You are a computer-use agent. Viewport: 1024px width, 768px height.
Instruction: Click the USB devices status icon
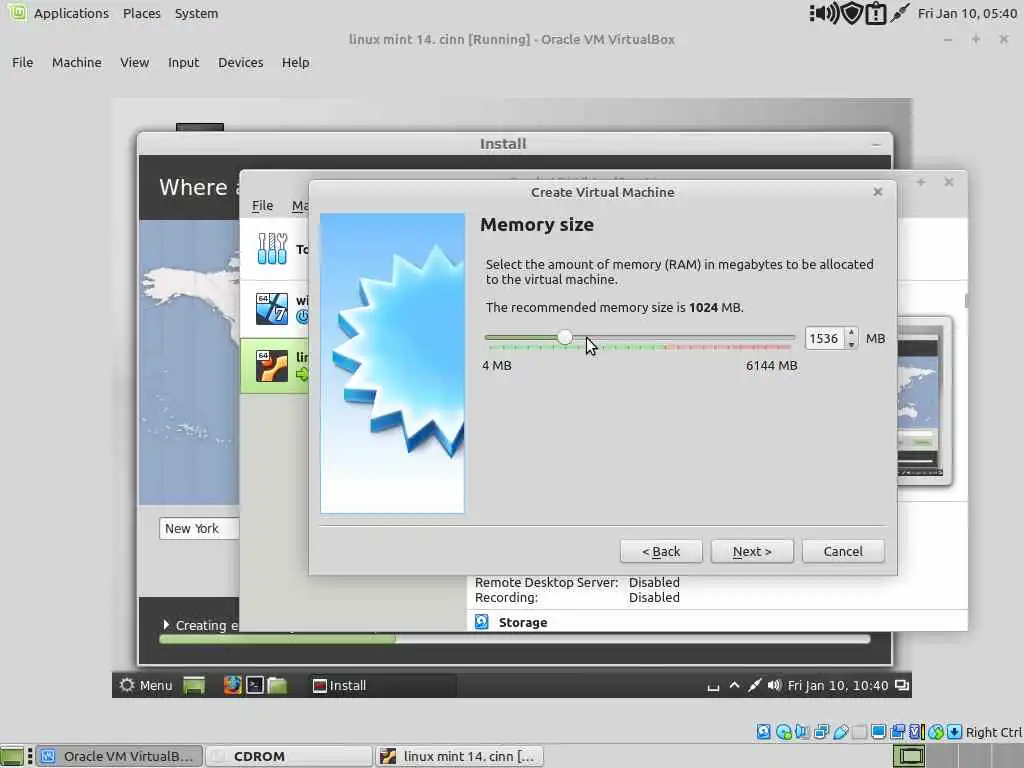[x=840, y=731]
